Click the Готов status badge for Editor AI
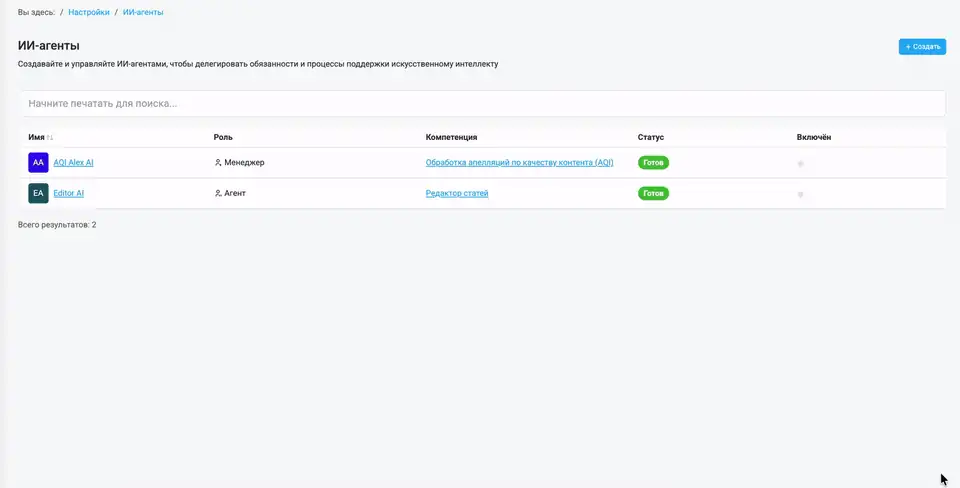Screen dimensions: 960x488 pyautogui.click(x=653, y=193)
